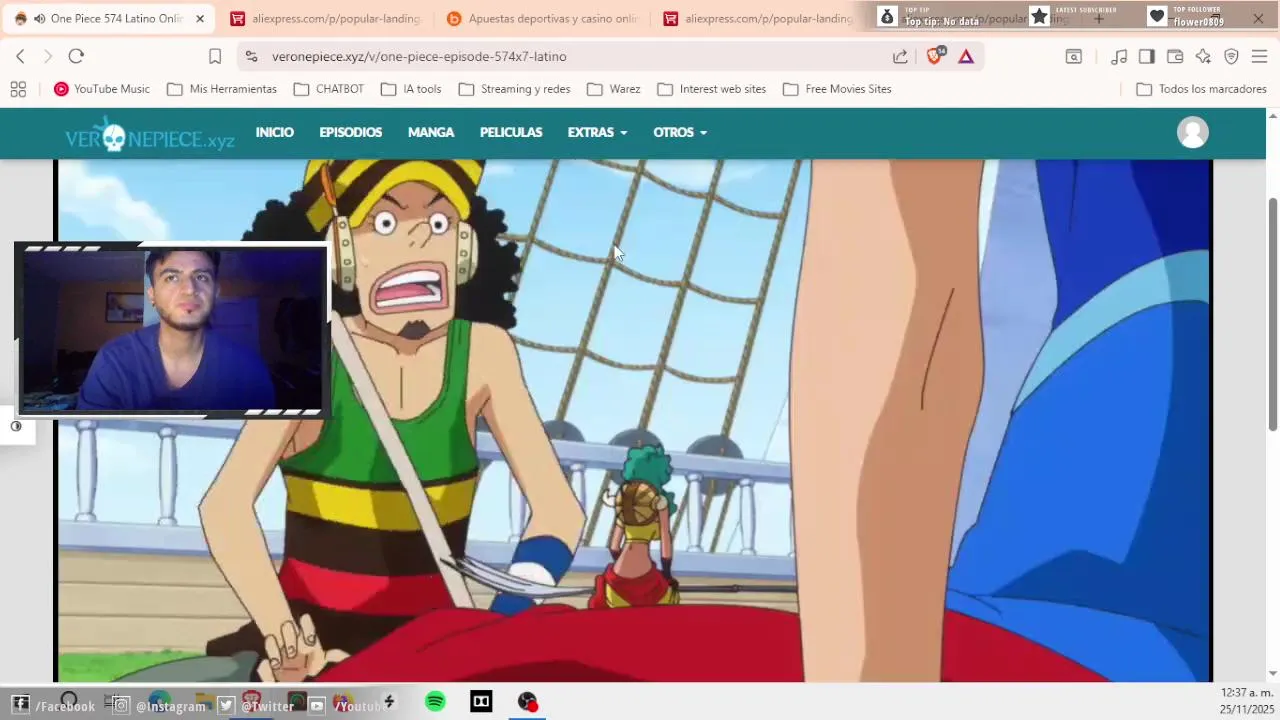Go back with the browser back arrow
This screenshot has width=1280, height=720.
20,57
